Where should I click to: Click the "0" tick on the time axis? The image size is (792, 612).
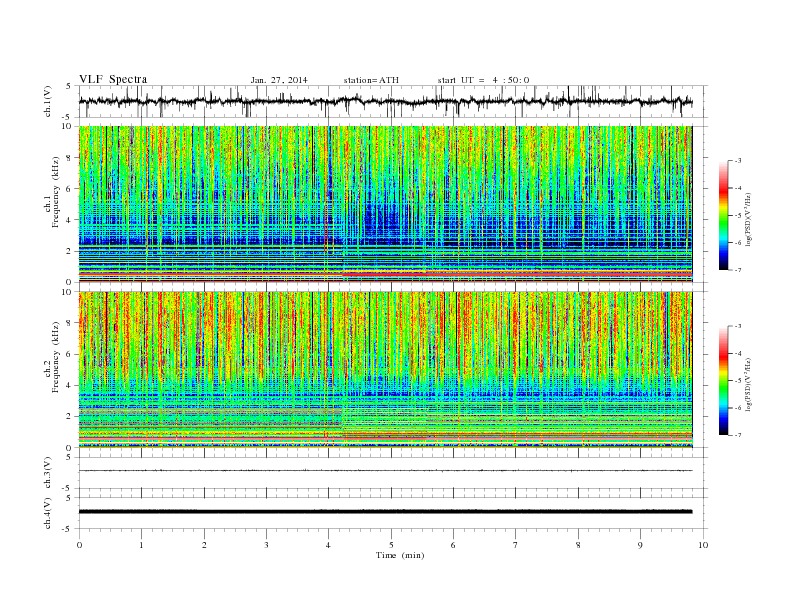(79, 545)
